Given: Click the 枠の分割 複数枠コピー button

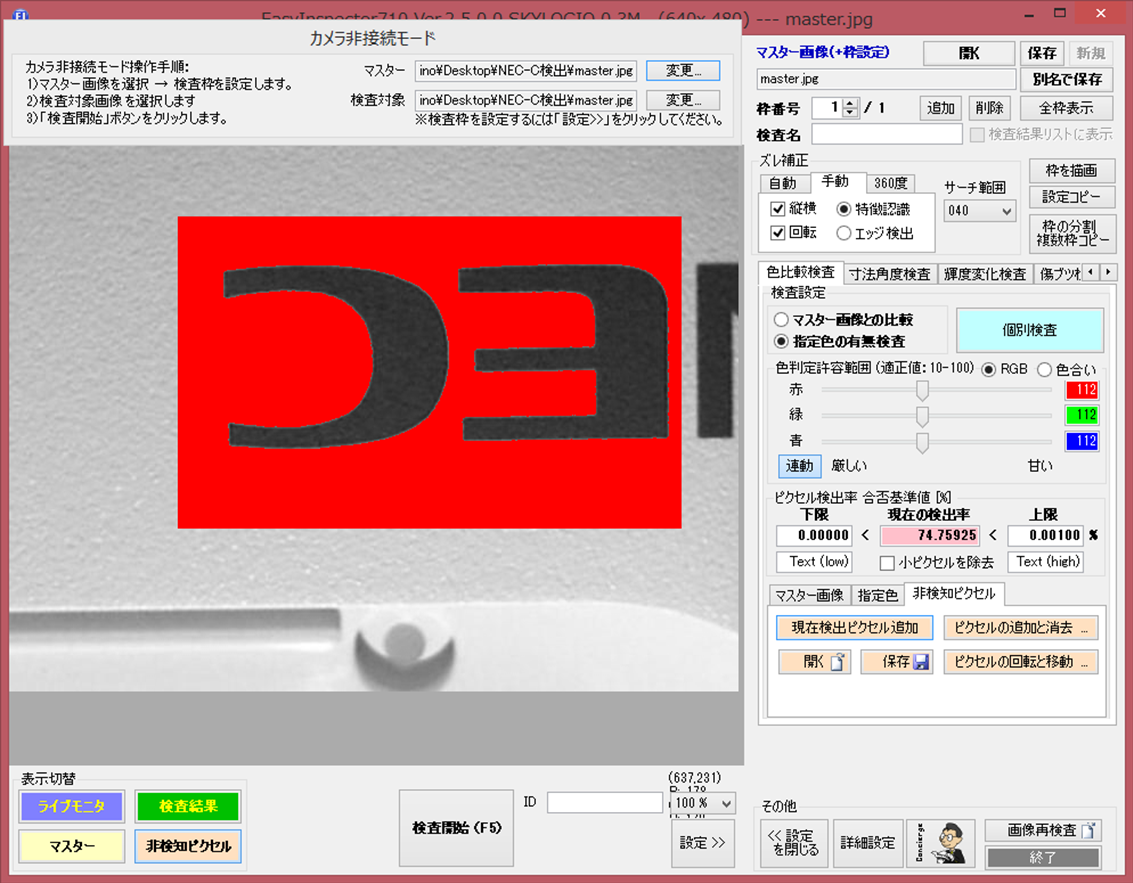Looking at the screenshot, I should pyautogui.click(x=1072, y=233).
